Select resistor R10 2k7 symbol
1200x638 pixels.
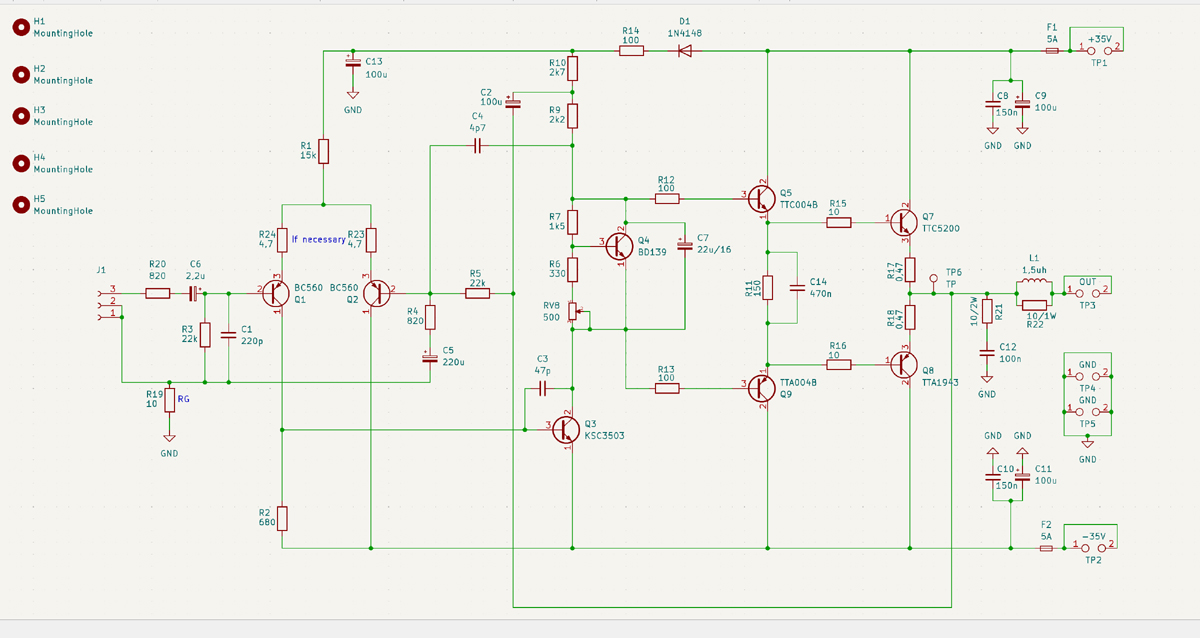pyautogui.click(x=572, y=69)
